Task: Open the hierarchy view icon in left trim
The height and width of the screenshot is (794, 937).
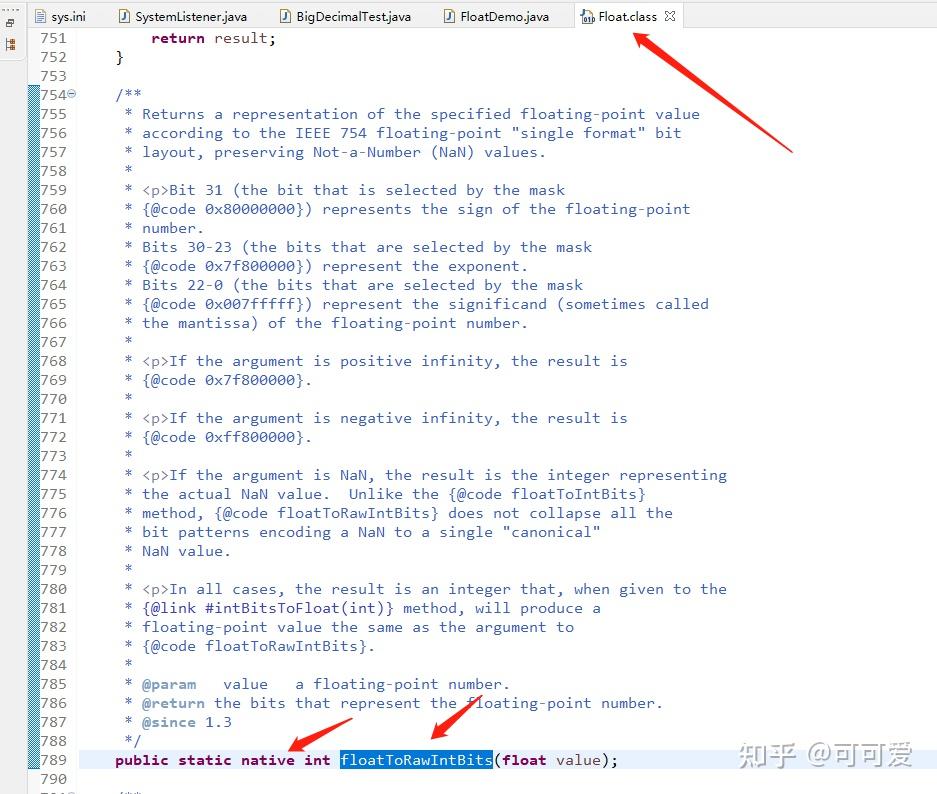Action: pos(10,44)
